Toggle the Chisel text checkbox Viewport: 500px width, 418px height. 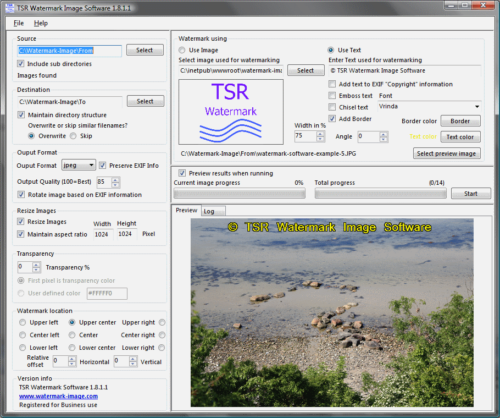coord(332,107)
